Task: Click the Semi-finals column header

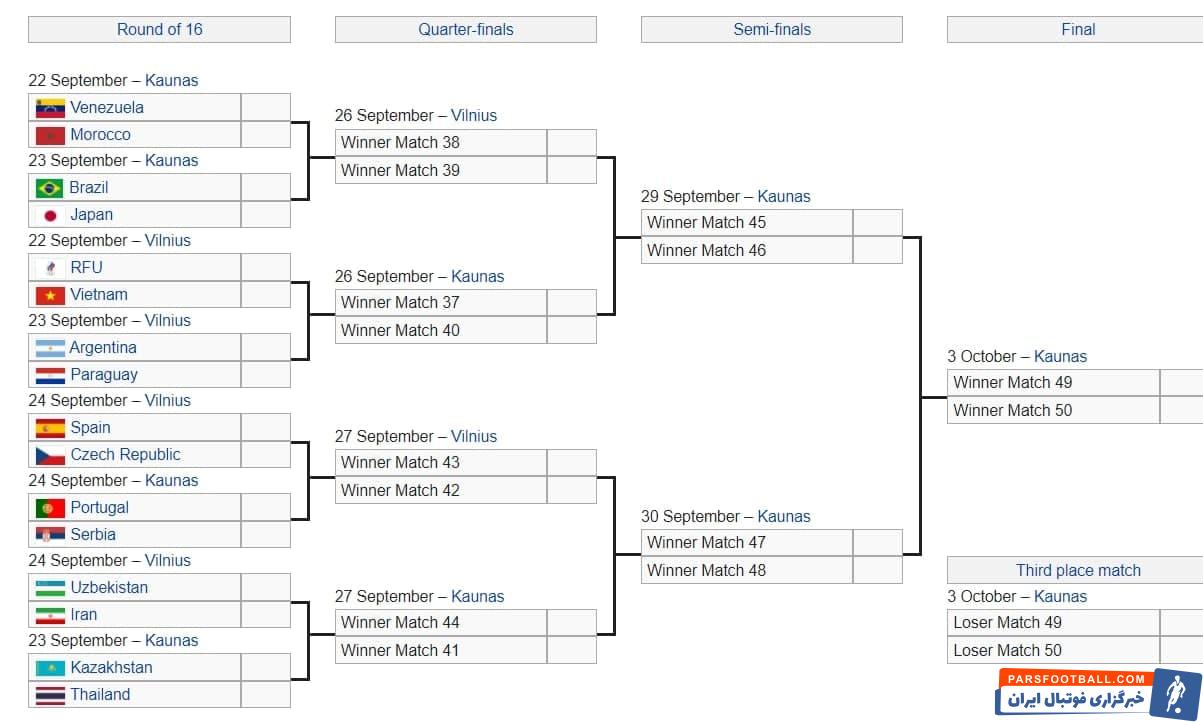Action: tap(771, 30)
